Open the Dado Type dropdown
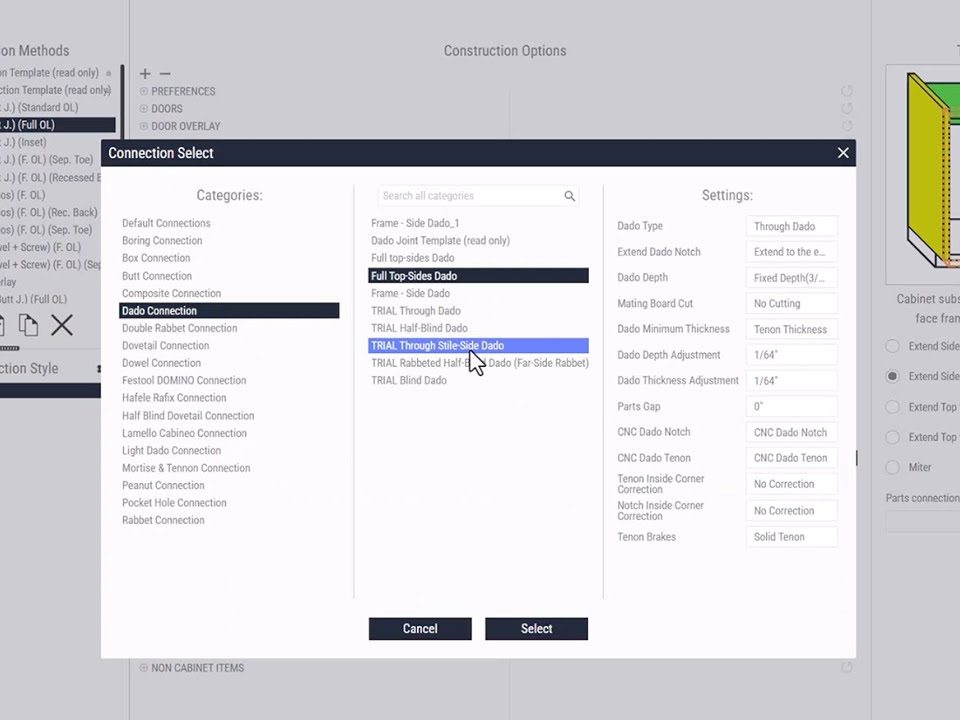This screenshot has height=720, width=960. point(791,226)
